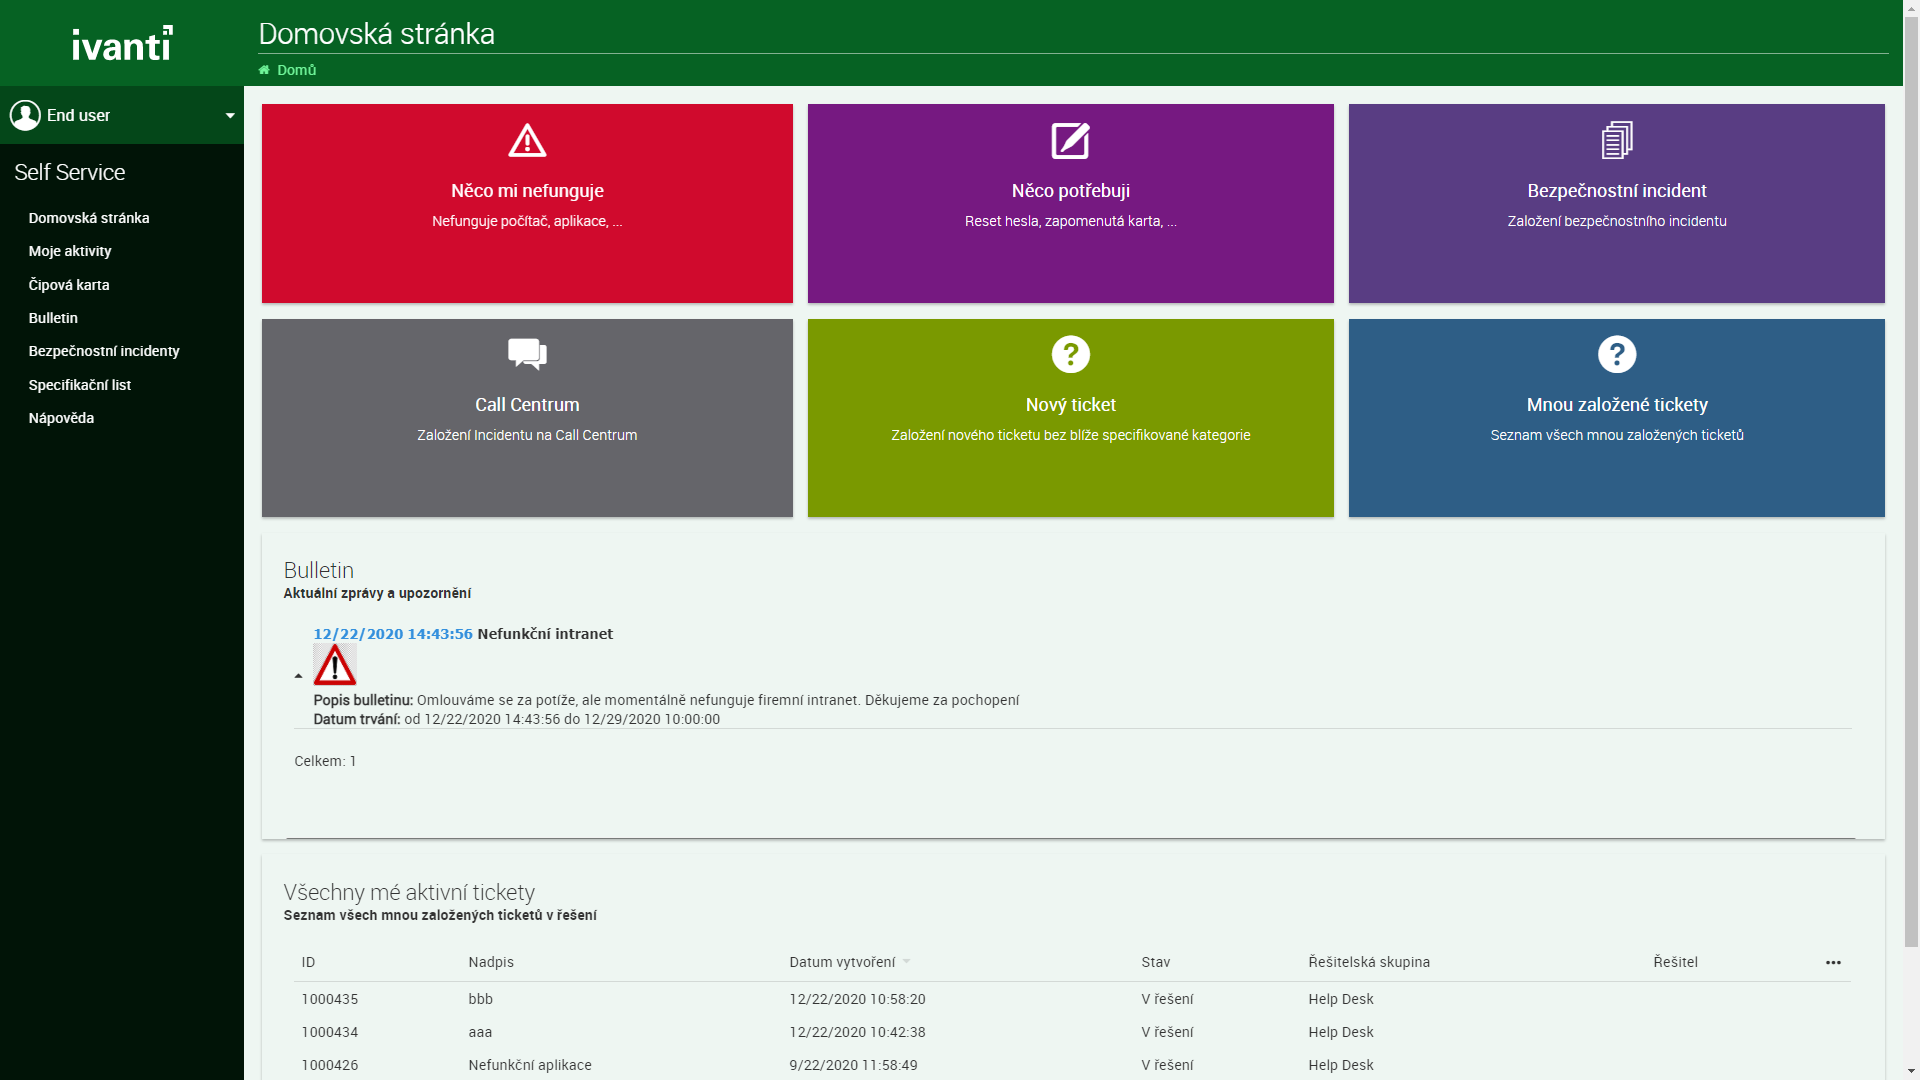Select Čipová karta menu item
Image resolution: width=1920 pixels, height=1080 pixels.
pyautogui.click(x=69, y=285)
